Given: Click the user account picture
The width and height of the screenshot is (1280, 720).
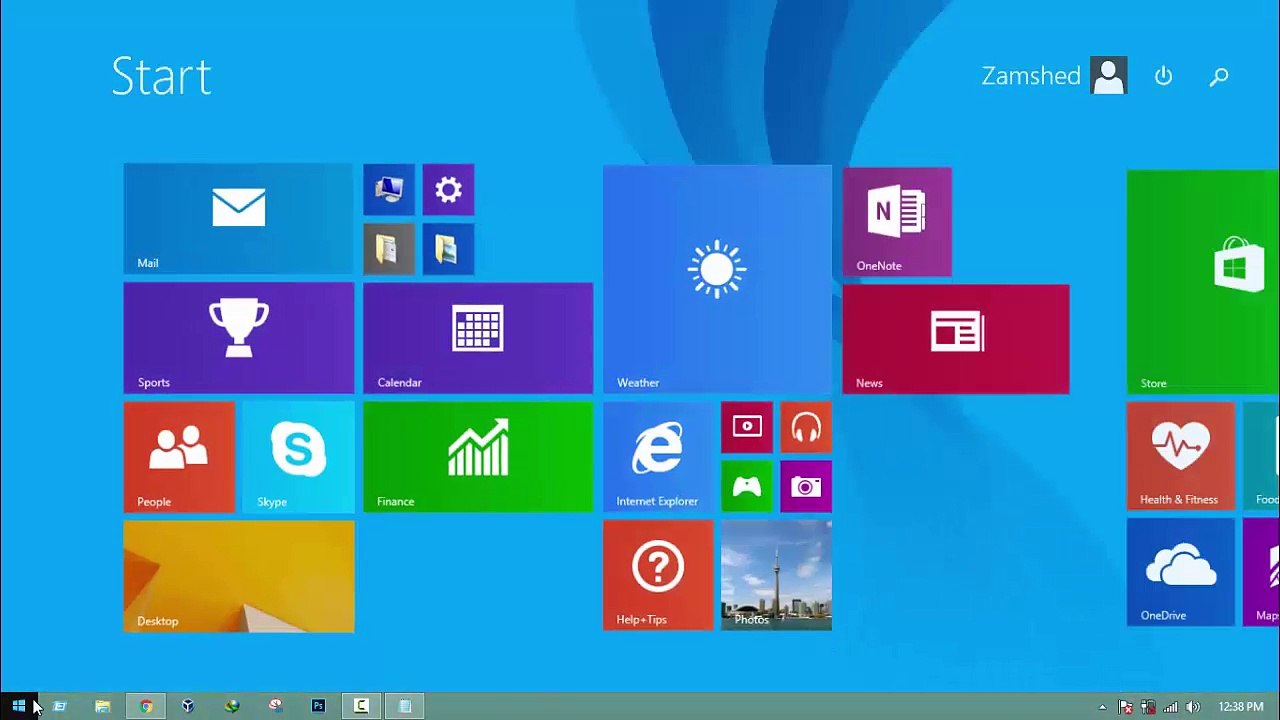Looking at the screenshot, I should point(1109,76).
